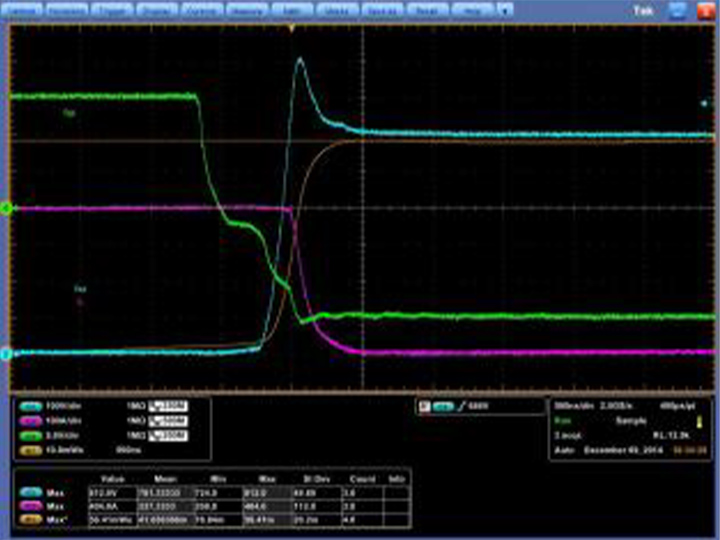
Task: Click the St Dev column header in measurement table
Action: pyautogui.click(x=316, y=479)
